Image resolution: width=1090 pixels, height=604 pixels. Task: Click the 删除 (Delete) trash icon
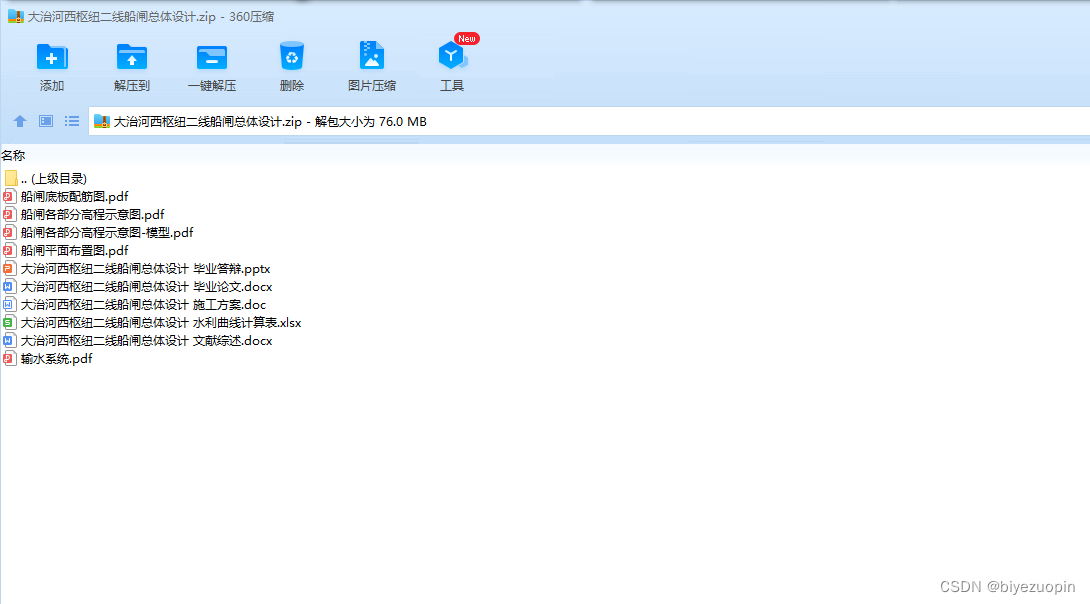[292, 67]
